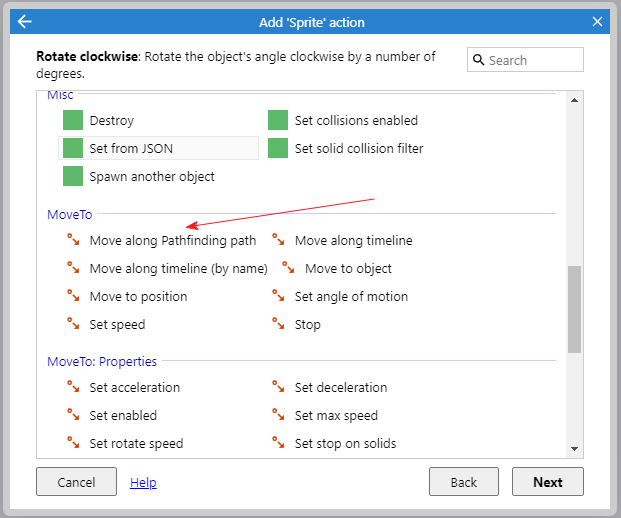Select Set solid collision filter

346,148
